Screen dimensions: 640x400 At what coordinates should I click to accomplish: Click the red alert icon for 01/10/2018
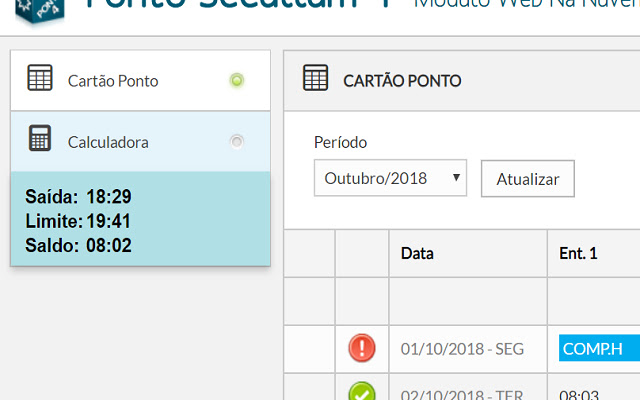point(362,348)
